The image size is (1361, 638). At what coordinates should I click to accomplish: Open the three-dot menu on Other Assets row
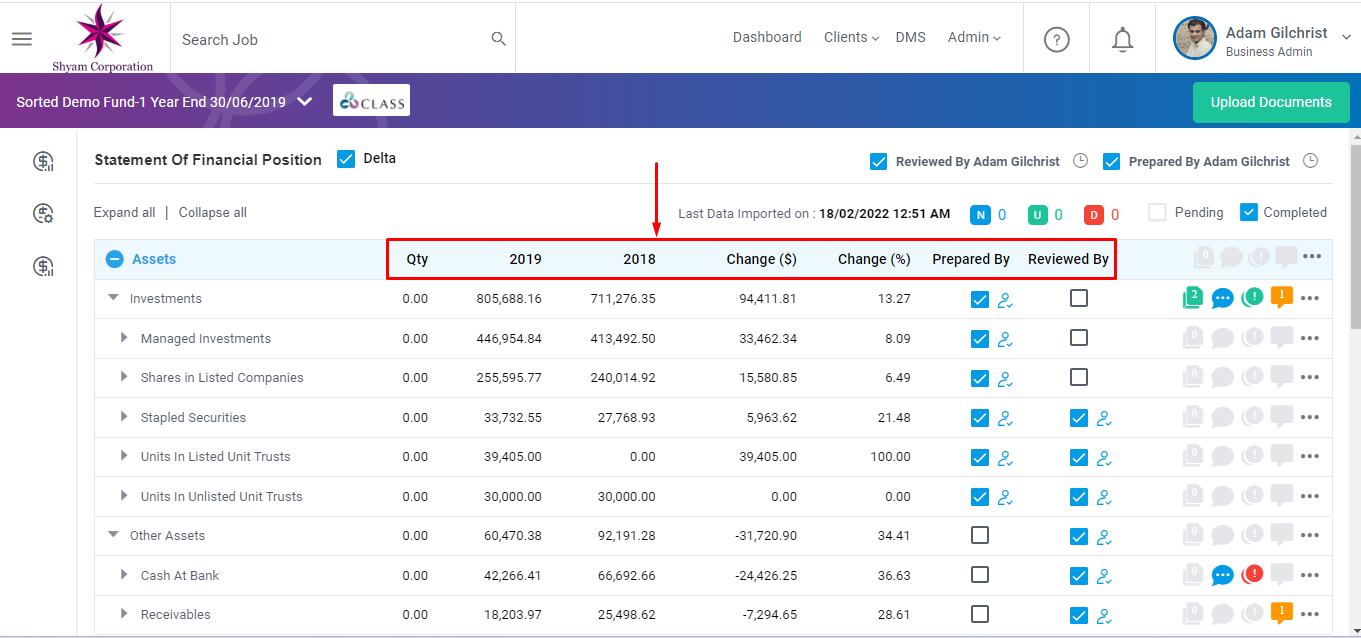click(1310, 536)
